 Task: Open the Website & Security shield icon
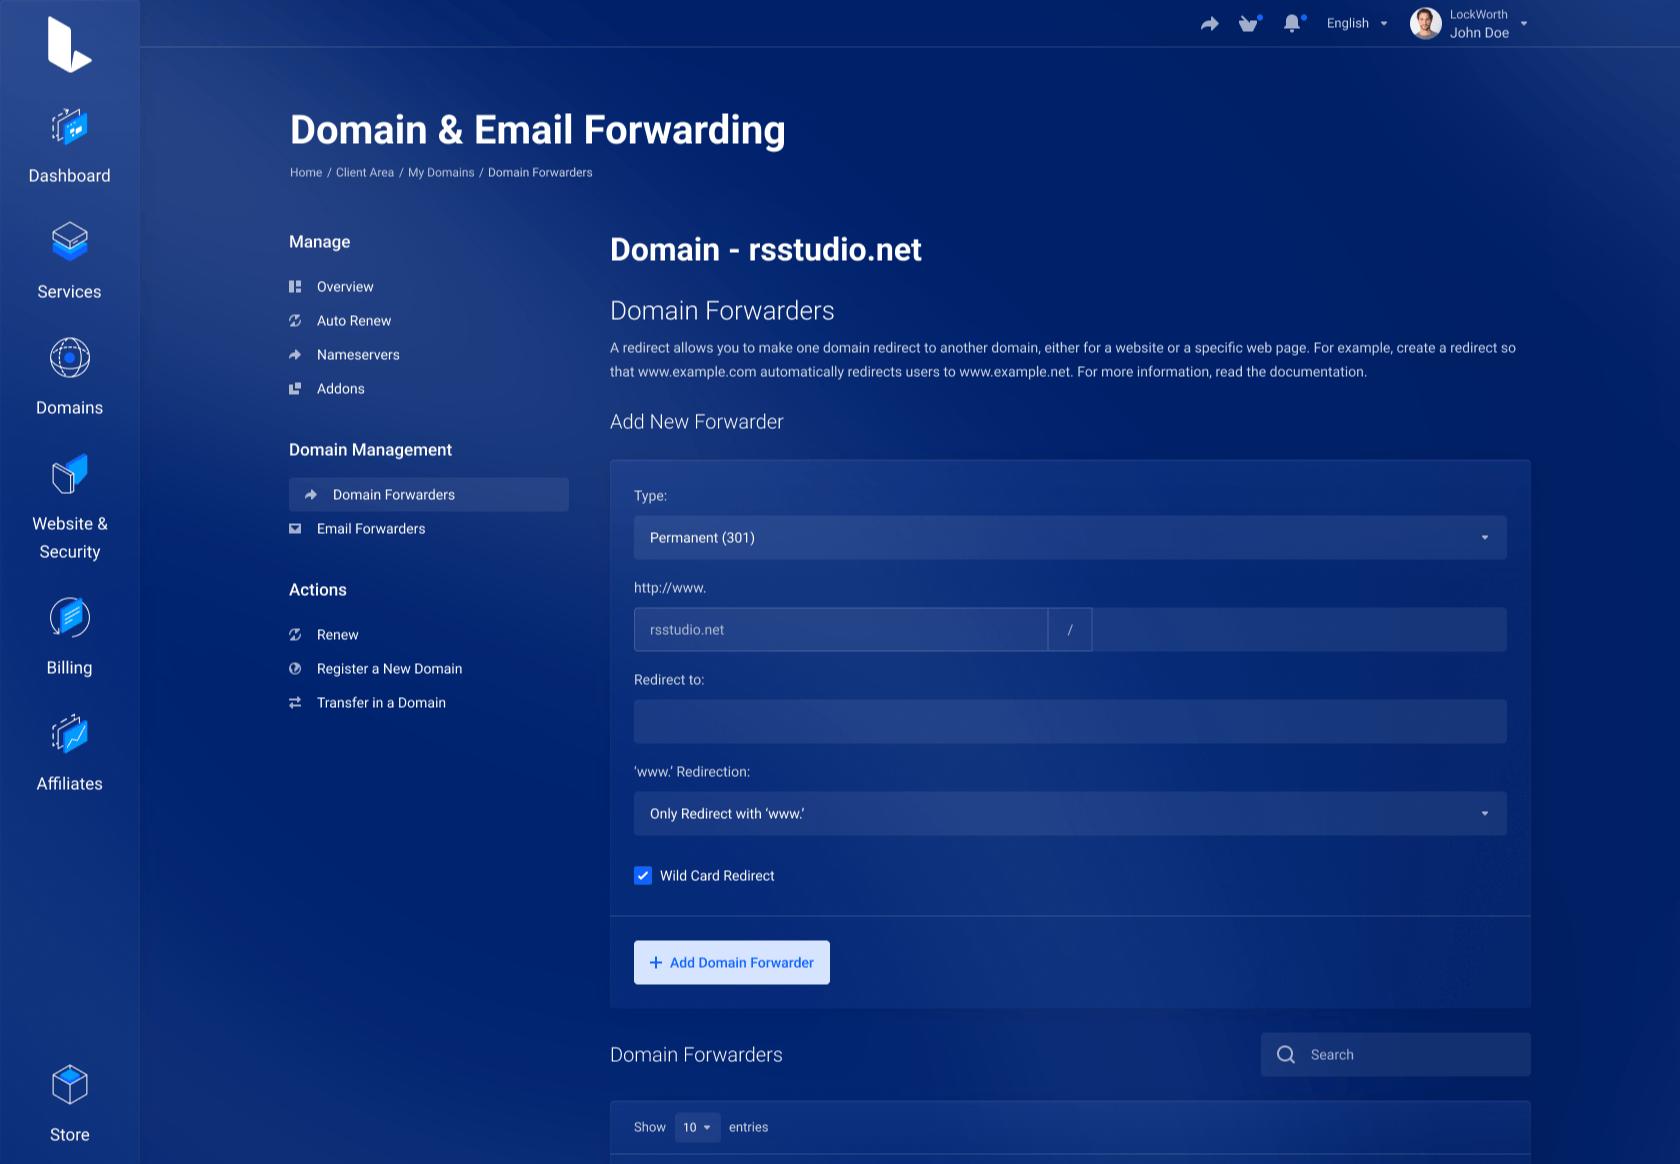[70, 473]
